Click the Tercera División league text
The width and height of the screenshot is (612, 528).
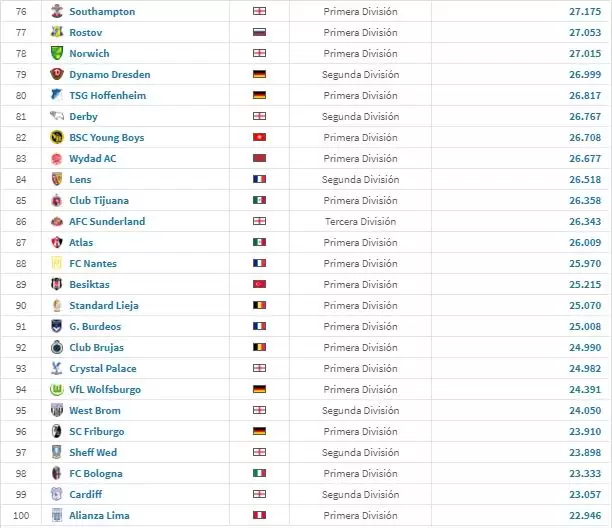360,221
